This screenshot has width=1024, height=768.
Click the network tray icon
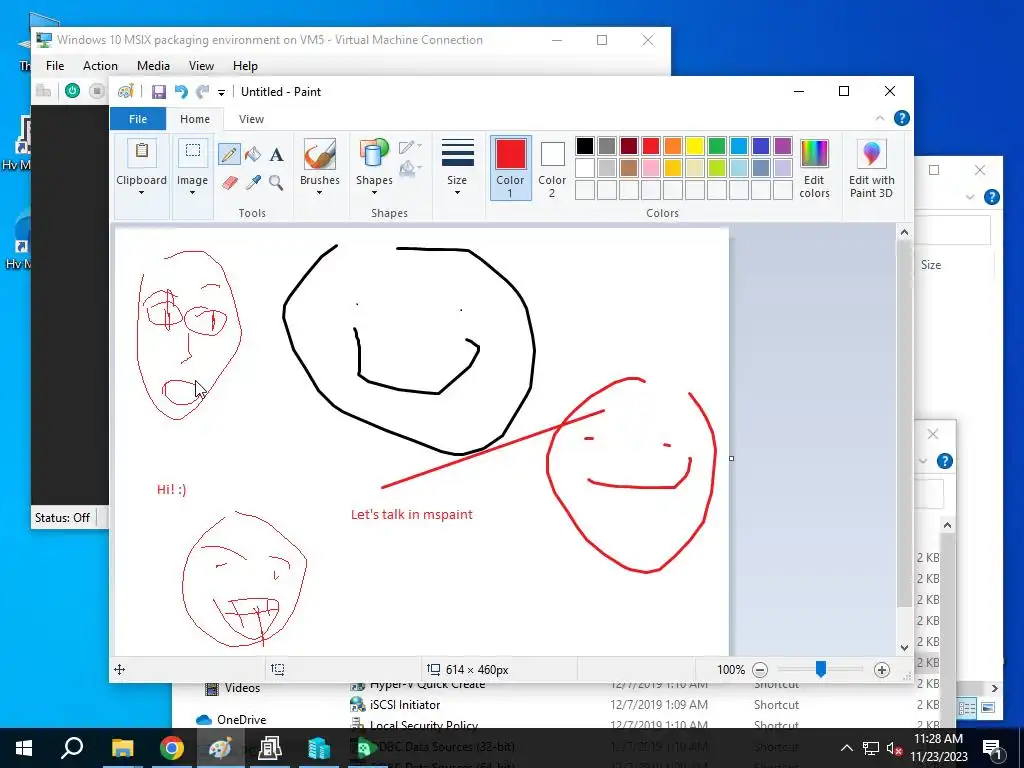pos(871,748)
